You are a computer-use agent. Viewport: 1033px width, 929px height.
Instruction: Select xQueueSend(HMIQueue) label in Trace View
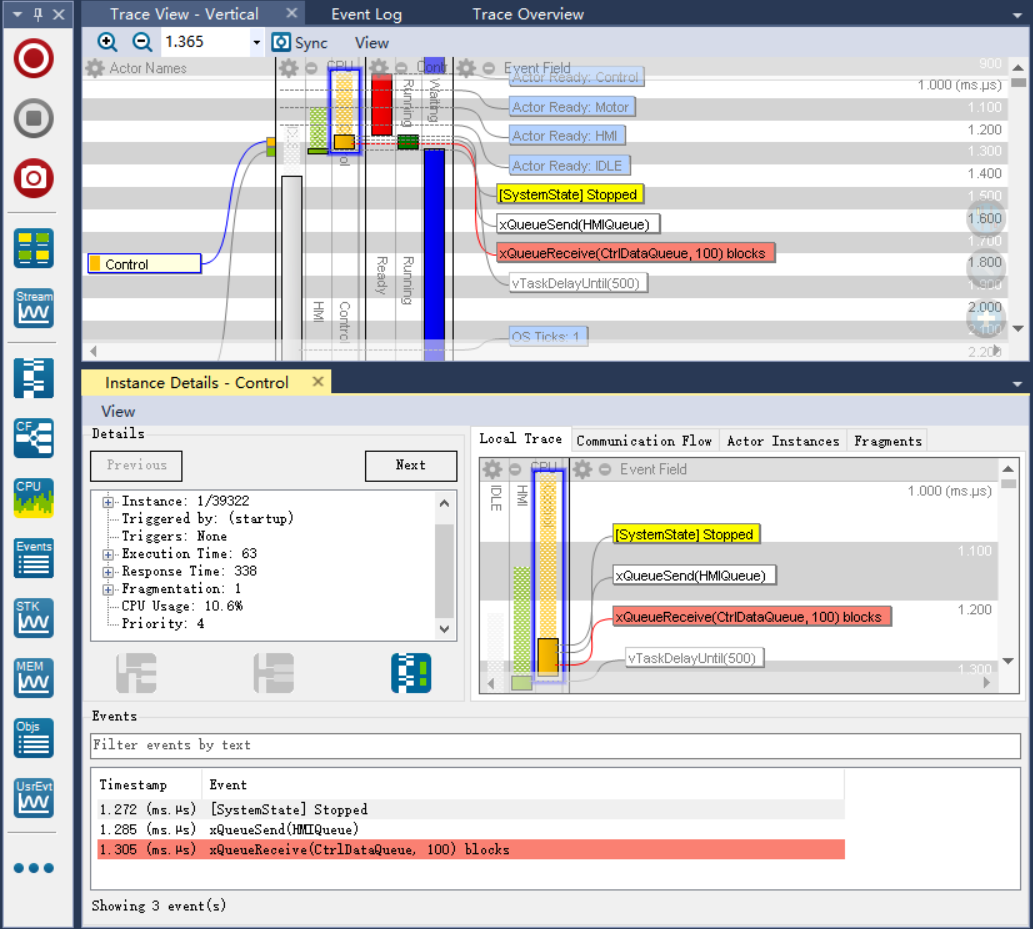click(578, 224)
